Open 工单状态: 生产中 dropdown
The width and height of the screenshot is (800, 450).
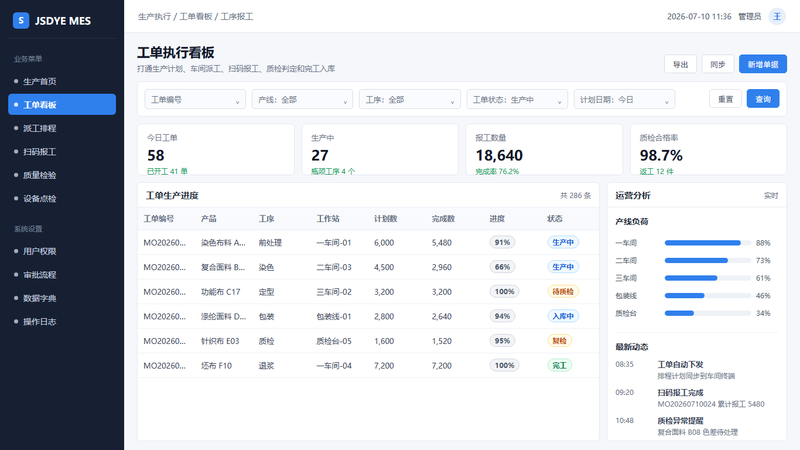click(x=517, y=99)
